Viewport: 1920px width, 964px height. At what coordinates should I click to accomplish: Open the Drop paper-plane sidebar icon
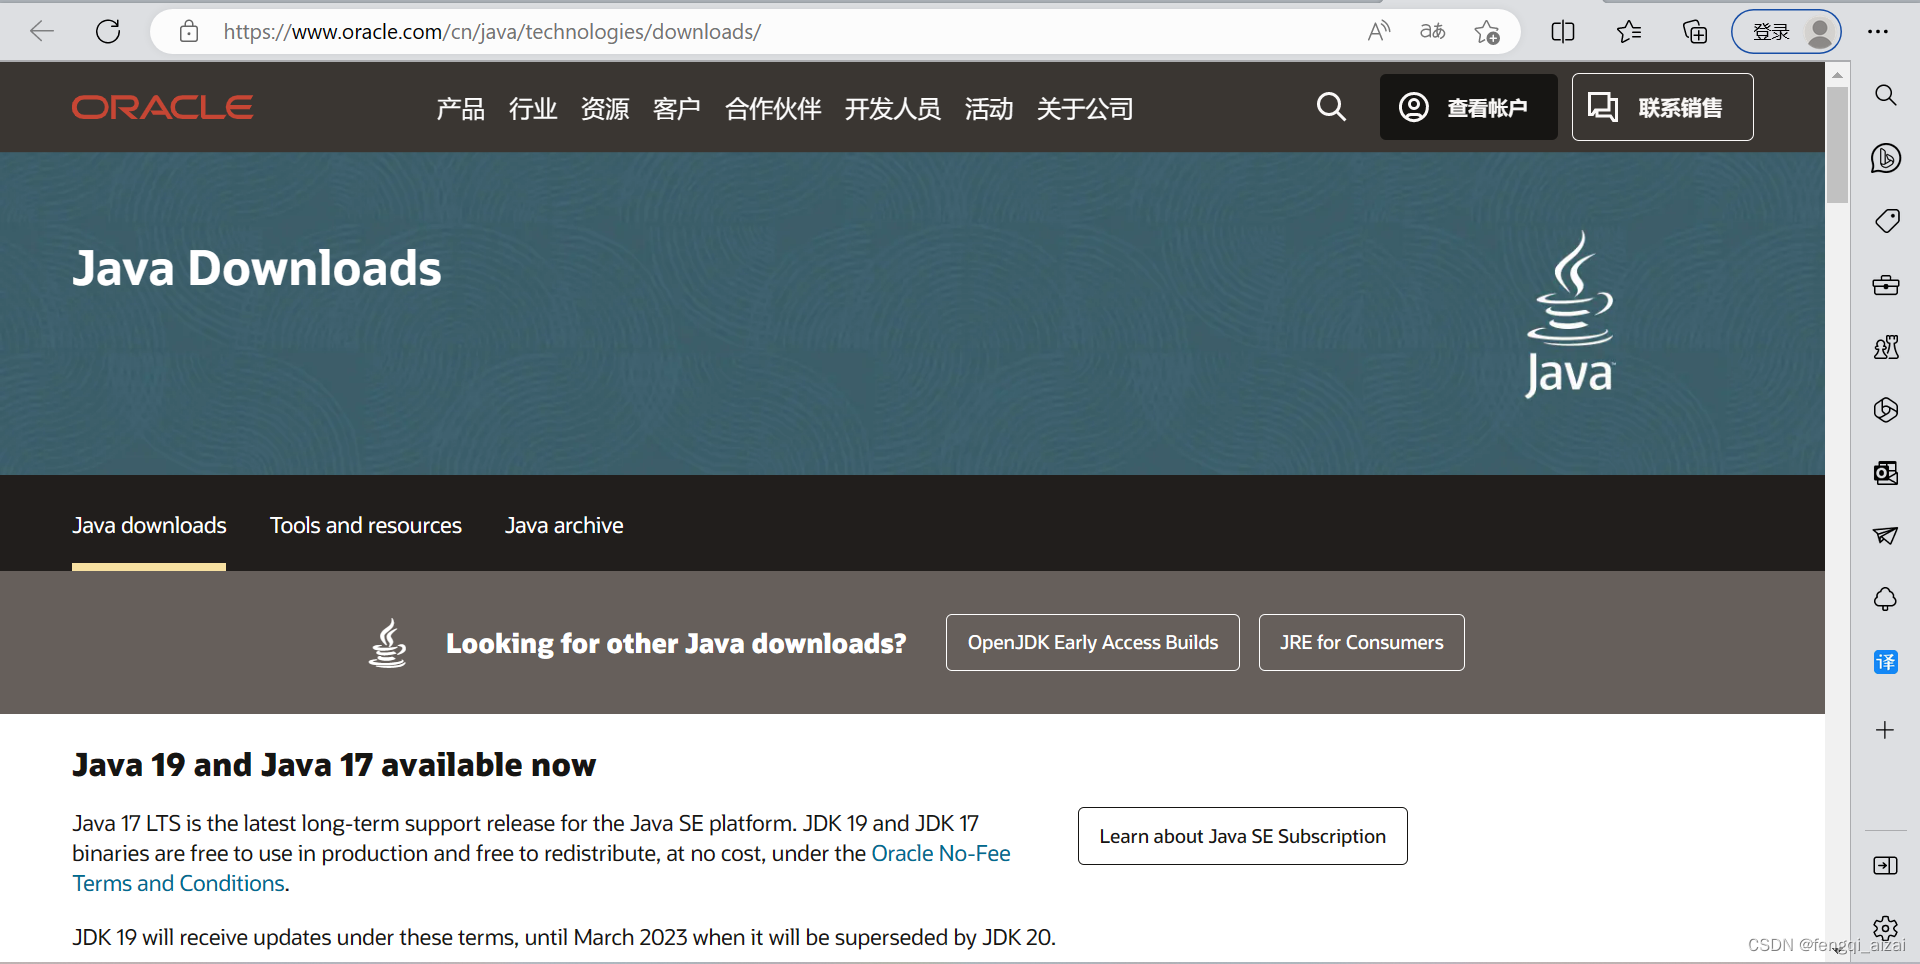click(x=1886, y=536)
